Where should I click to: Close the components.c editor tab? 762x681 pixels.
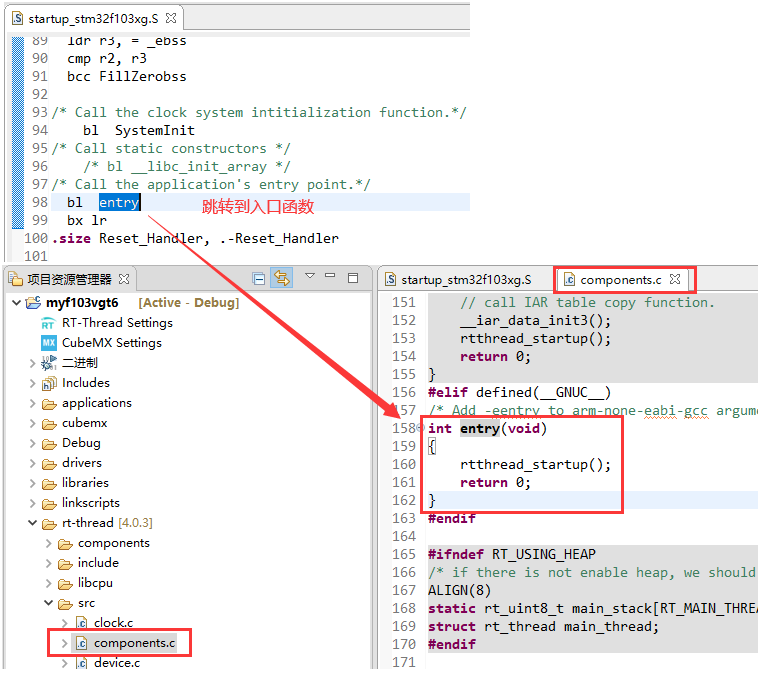675,279
